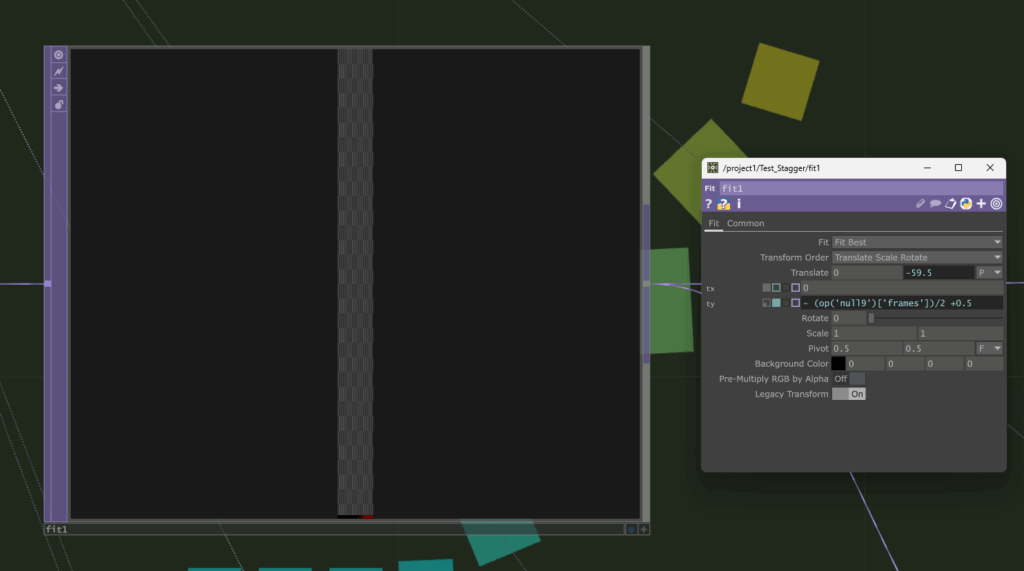Viewport: 1024px width, 571px height.
Task: Click the bypass flag on fit1 node
Action: click(x=59, y=71)
